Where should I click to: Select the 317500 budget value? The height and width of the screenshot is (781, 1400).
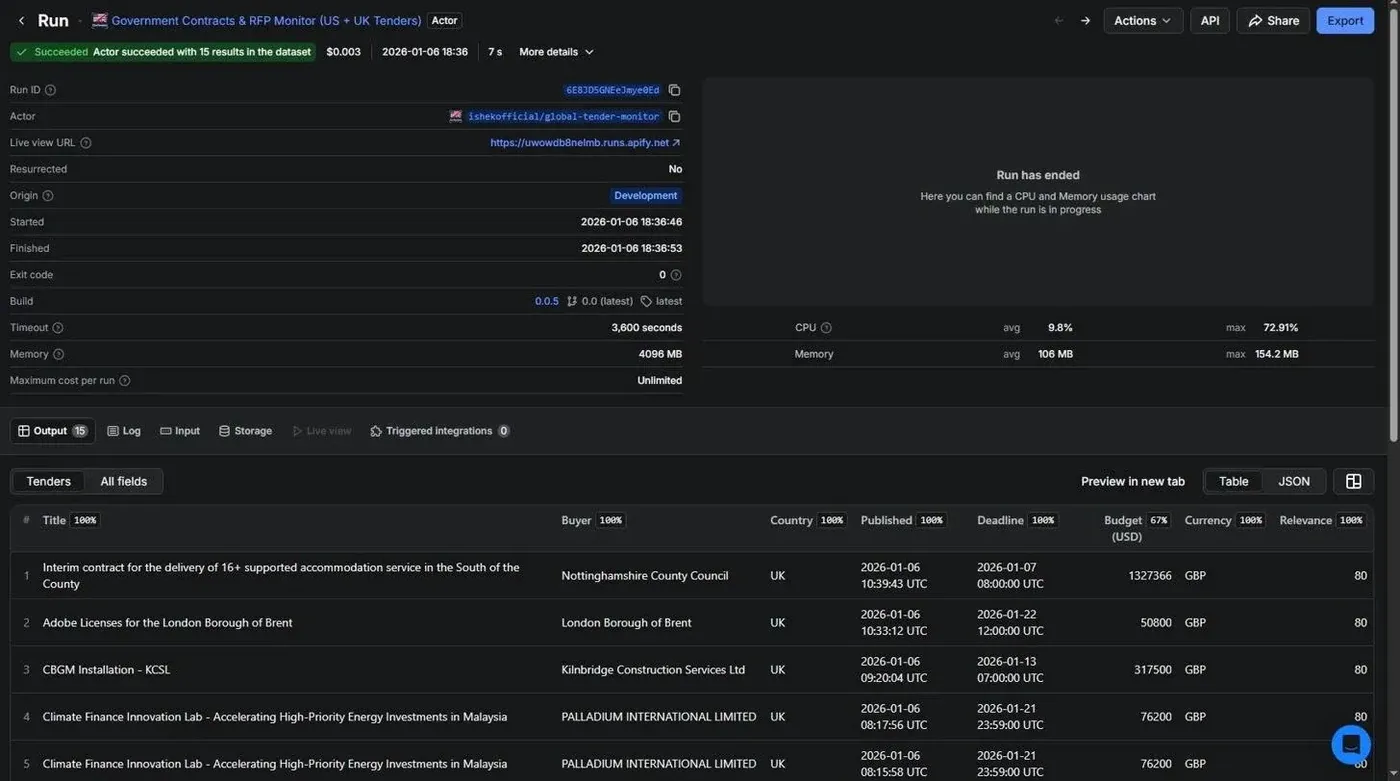[1153, 670]
